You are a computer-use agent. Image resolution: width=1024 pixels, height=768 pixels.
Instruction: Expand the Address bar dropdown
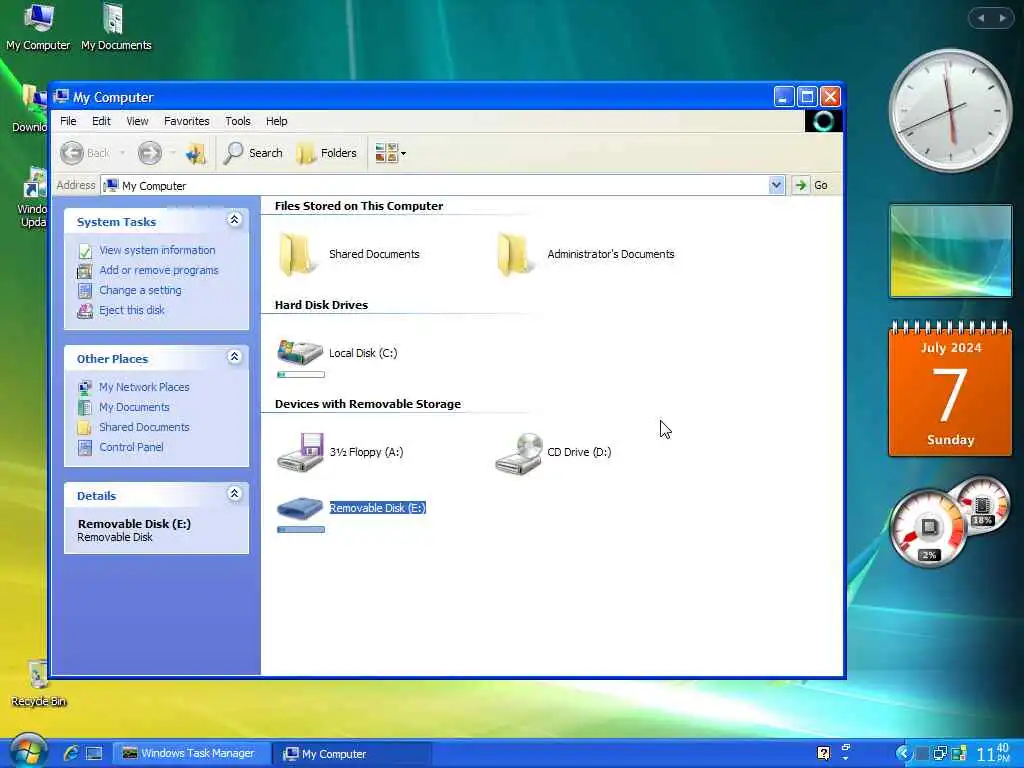[776, 185]
